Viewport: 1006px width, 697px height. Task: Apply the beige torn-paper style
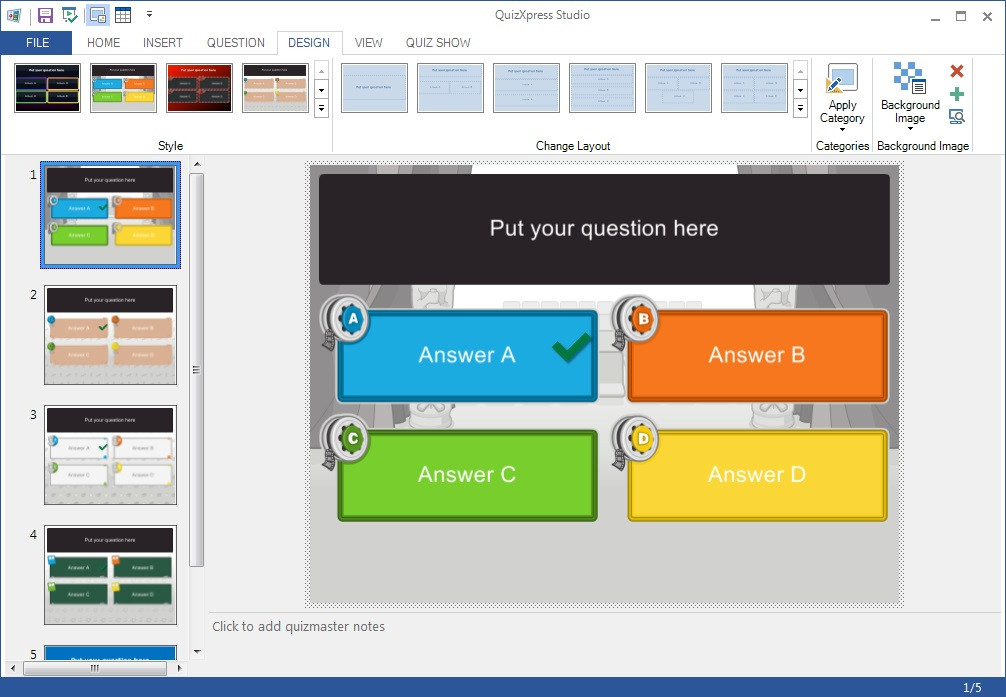point(275,88)
